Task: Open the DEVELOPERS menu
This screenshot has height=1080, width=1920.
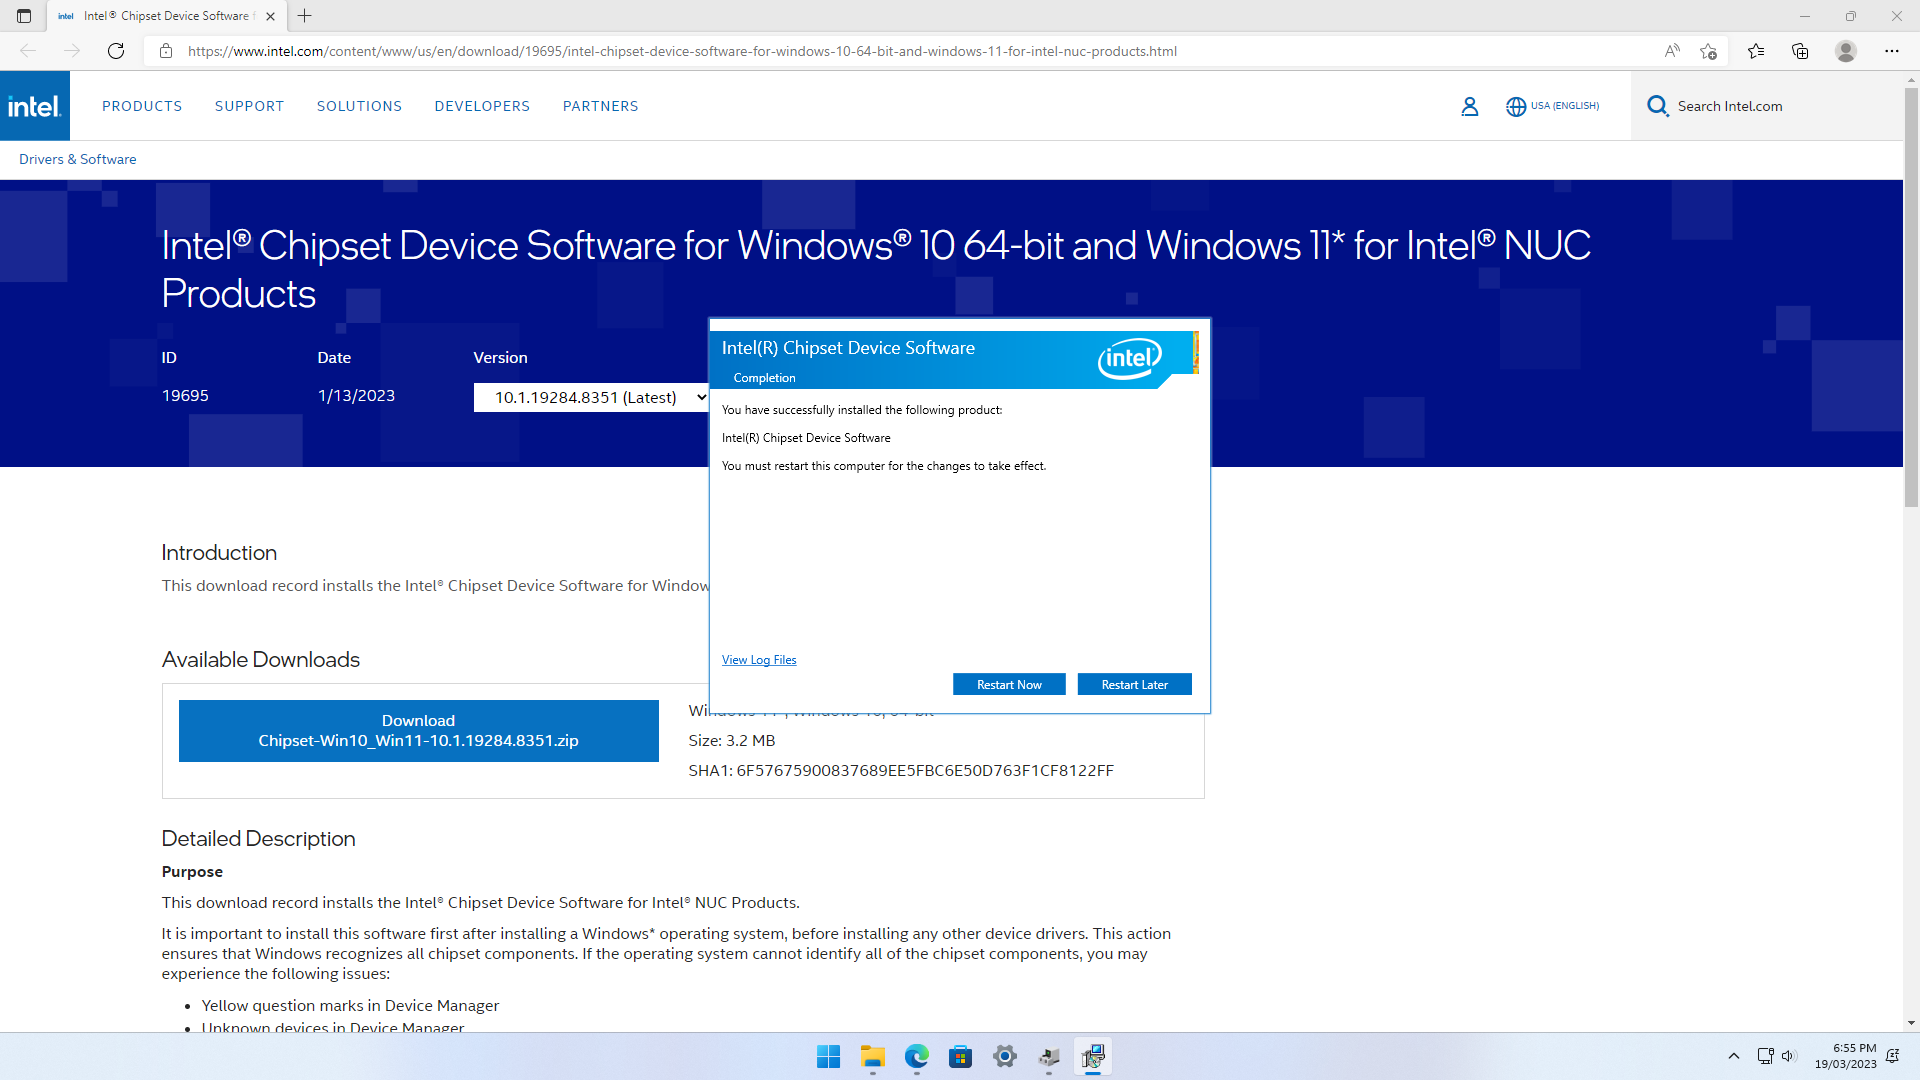Action: 483,106
